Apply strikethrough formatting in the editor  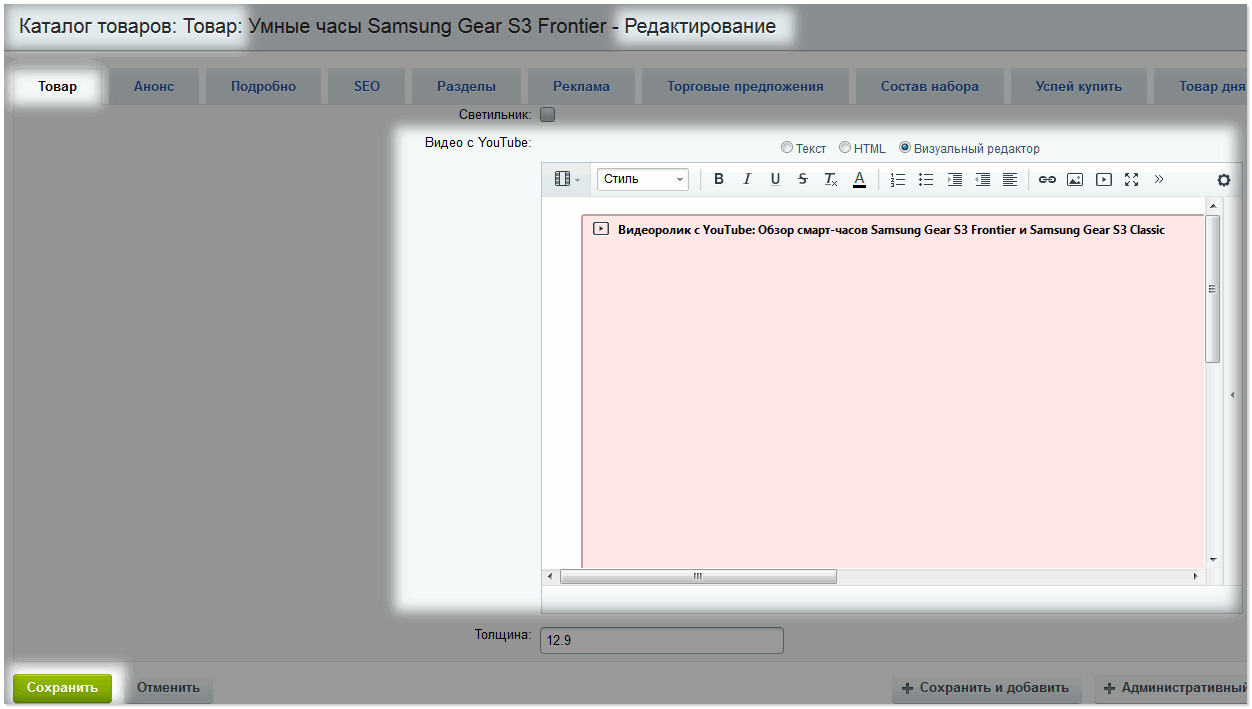click(x=802, y=179)
